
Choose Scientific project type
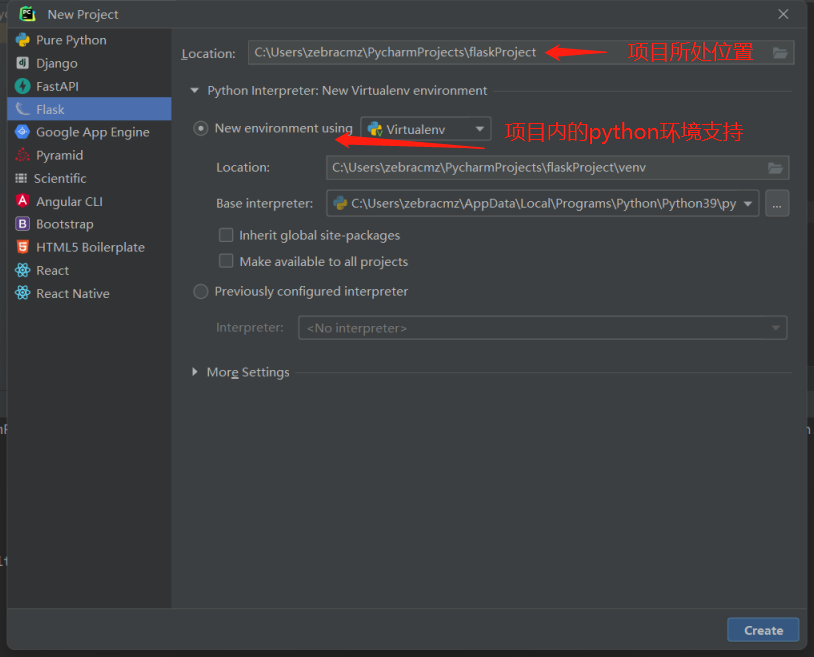click(x=89, y=178)
